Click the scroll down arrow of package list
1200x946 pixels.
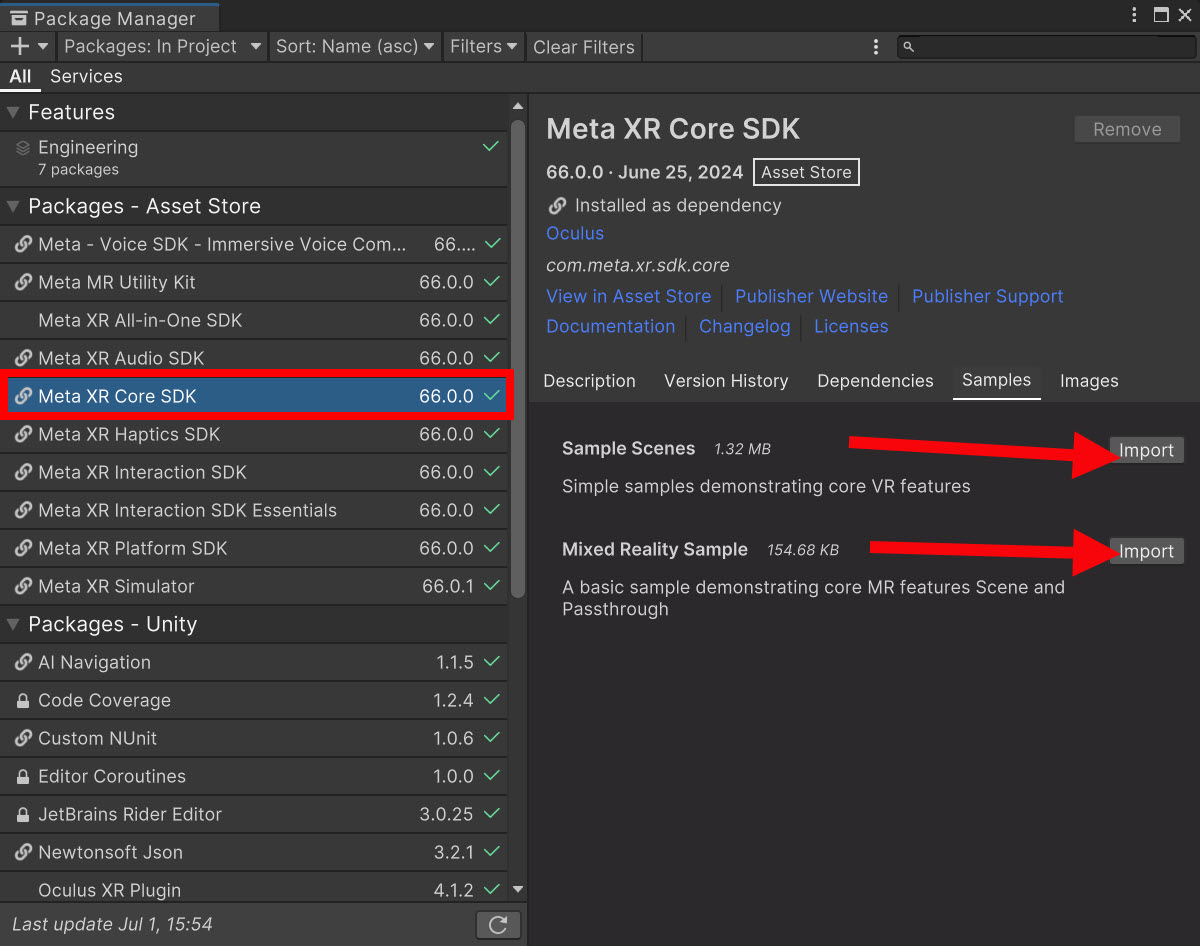point(518,889)
